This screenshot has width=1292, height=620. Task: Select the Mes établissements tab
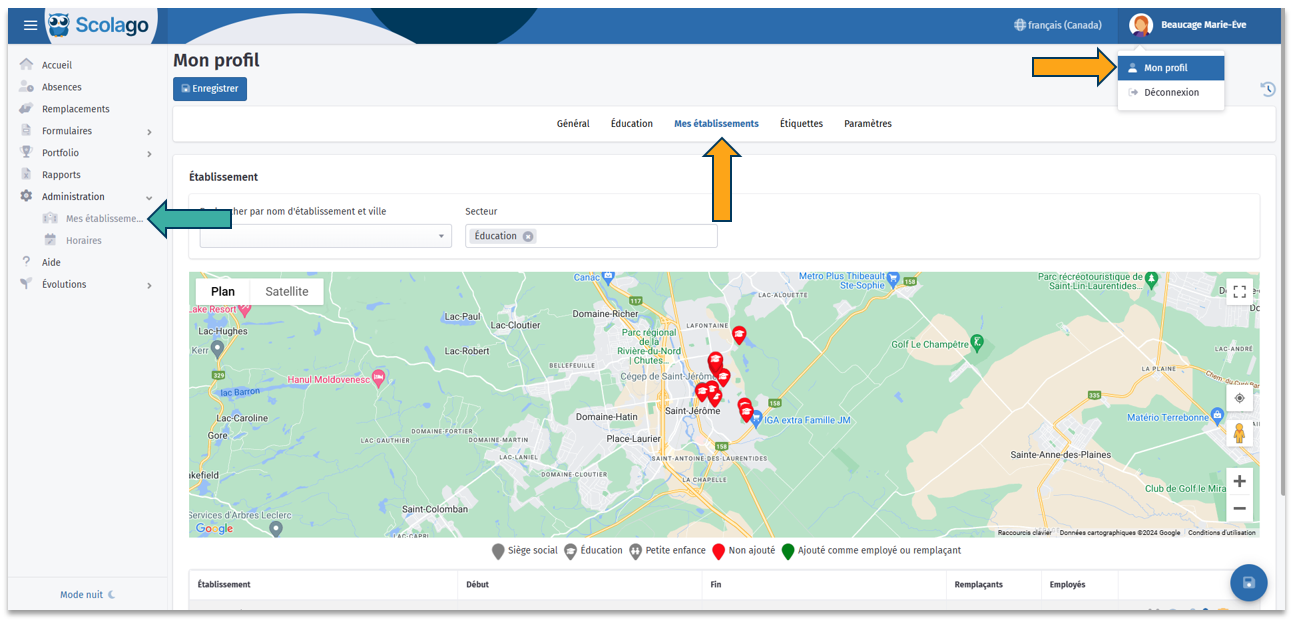(x=716, y=124)
